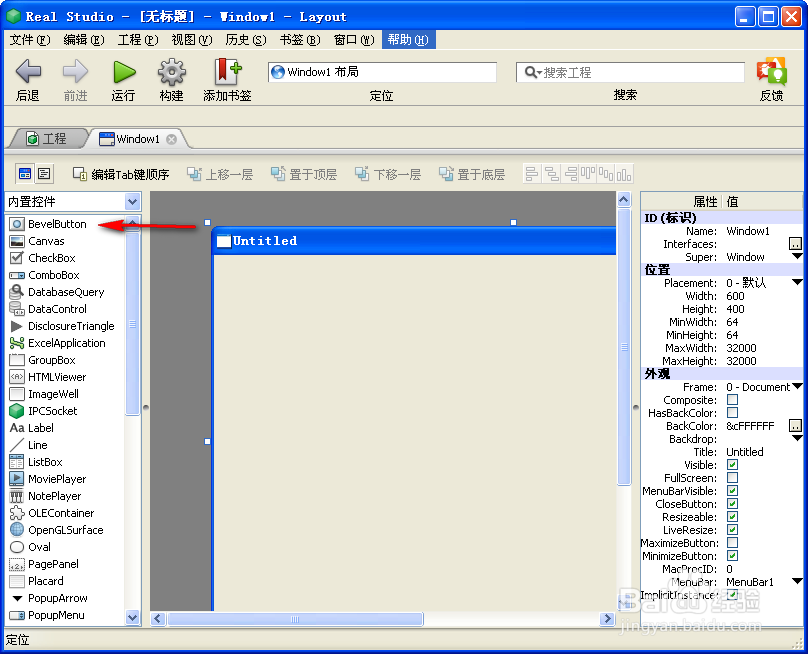Select the Canvas control
The image size is (808, 654).
[46, 241]
